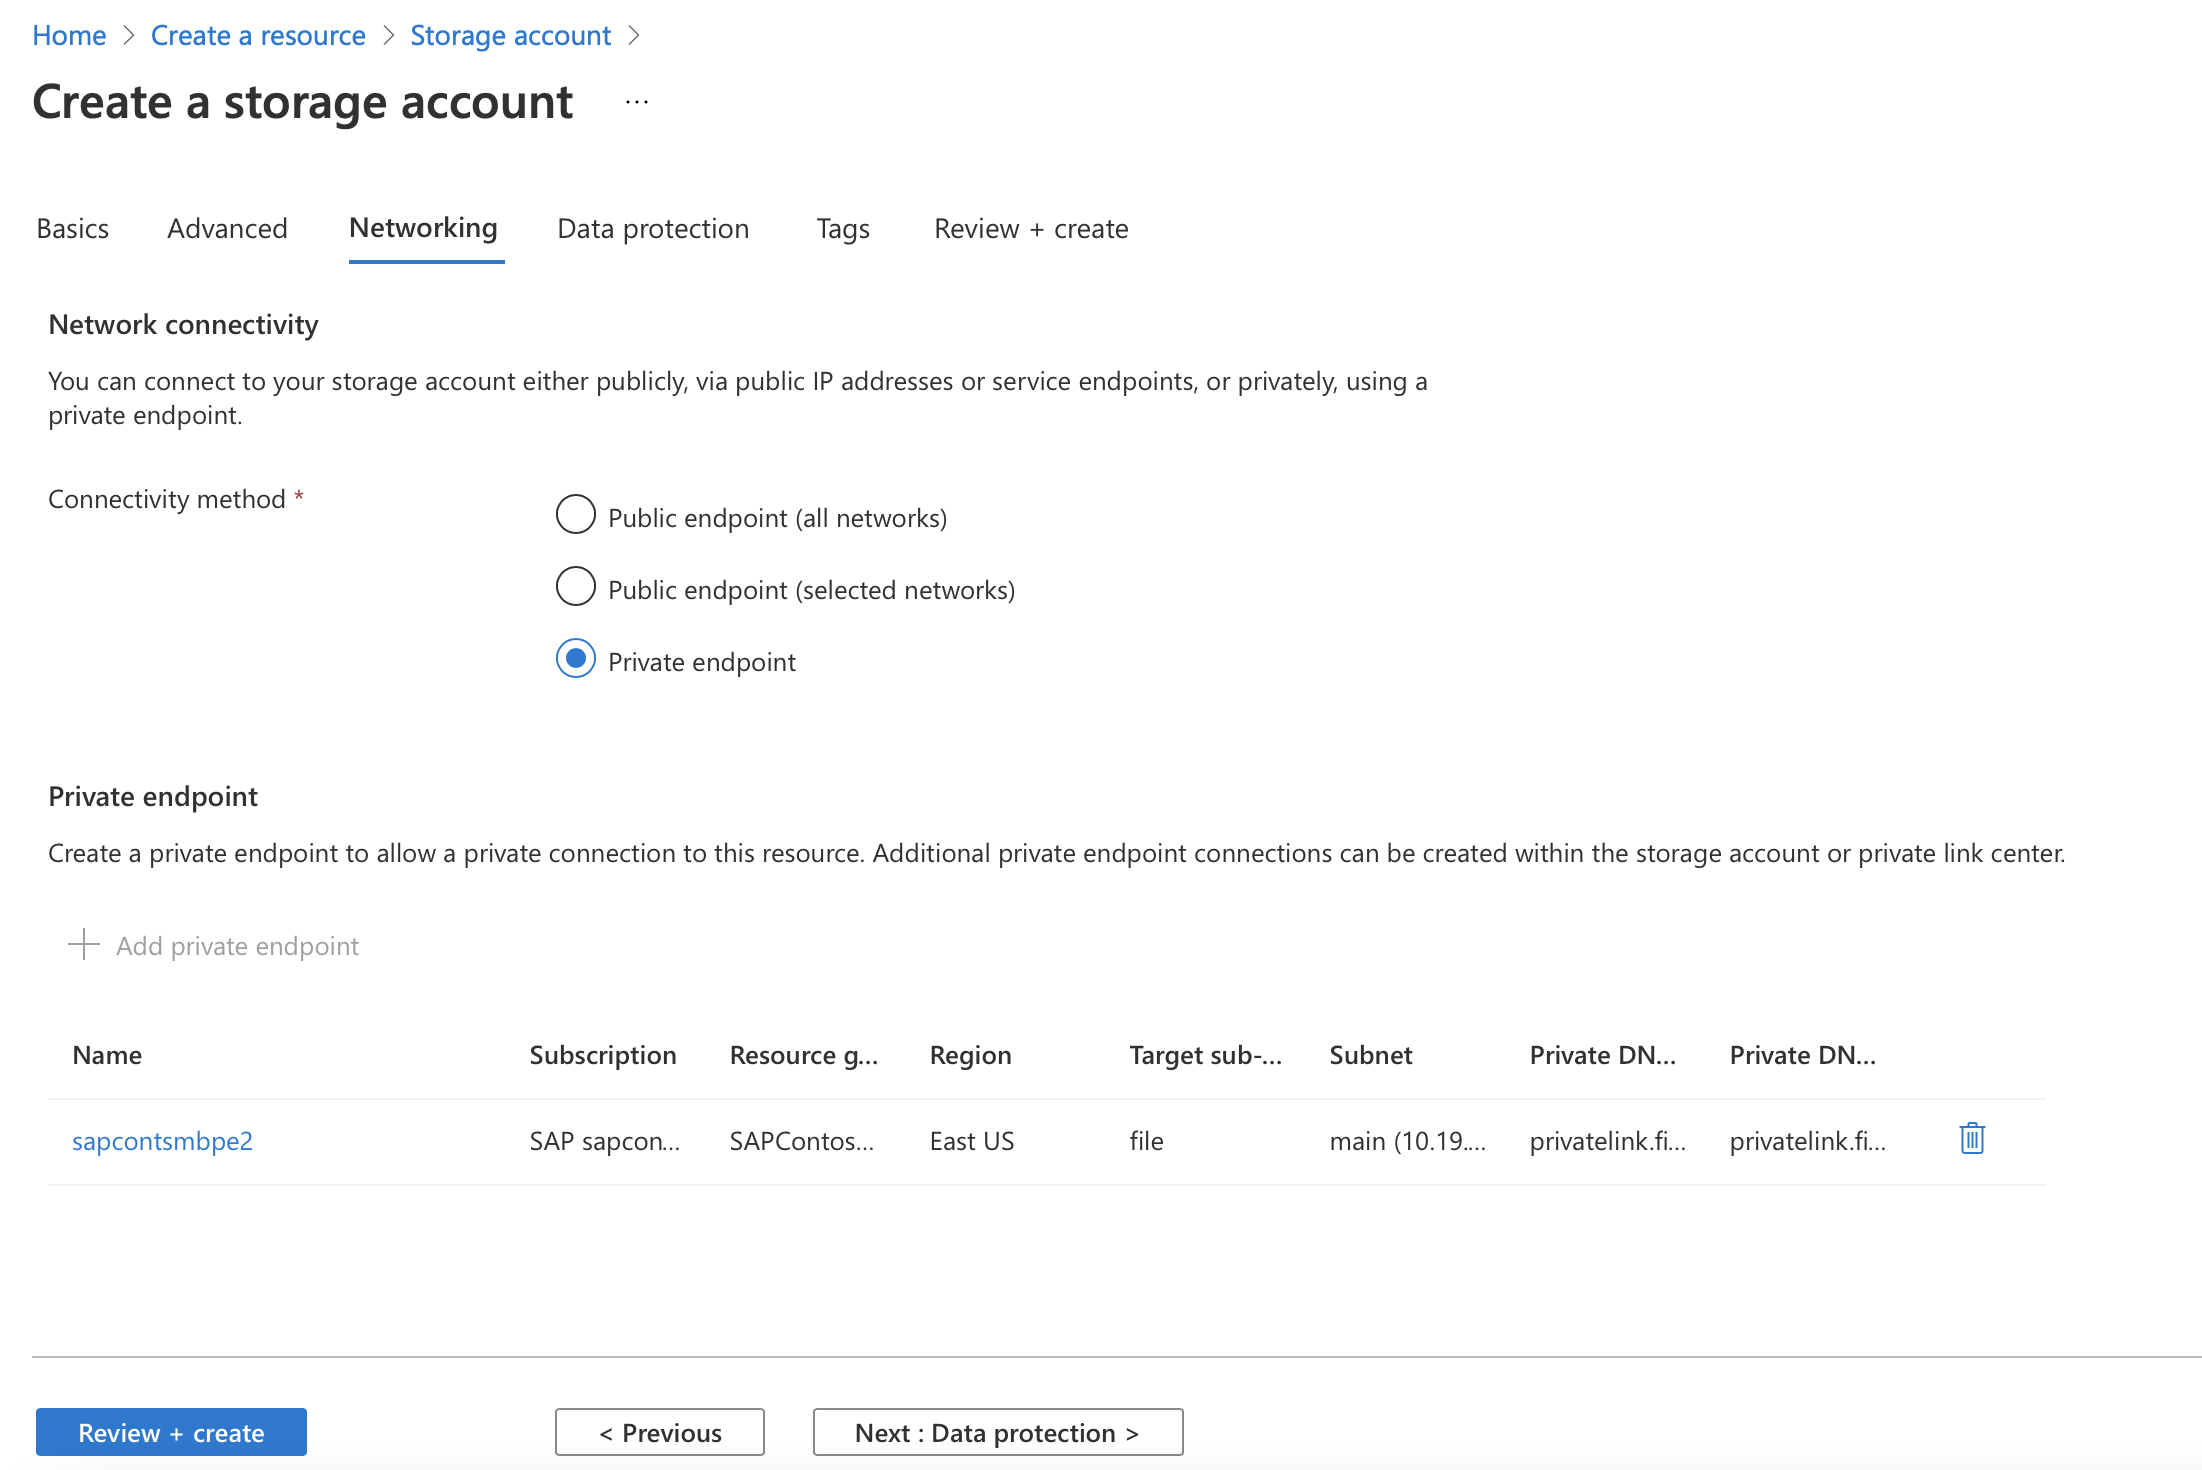Image resolution: width=2202 pixels, height=1470 pixels.
Task: Click the delete icon for sapcontsmbpe2
Action: 1972,1139
